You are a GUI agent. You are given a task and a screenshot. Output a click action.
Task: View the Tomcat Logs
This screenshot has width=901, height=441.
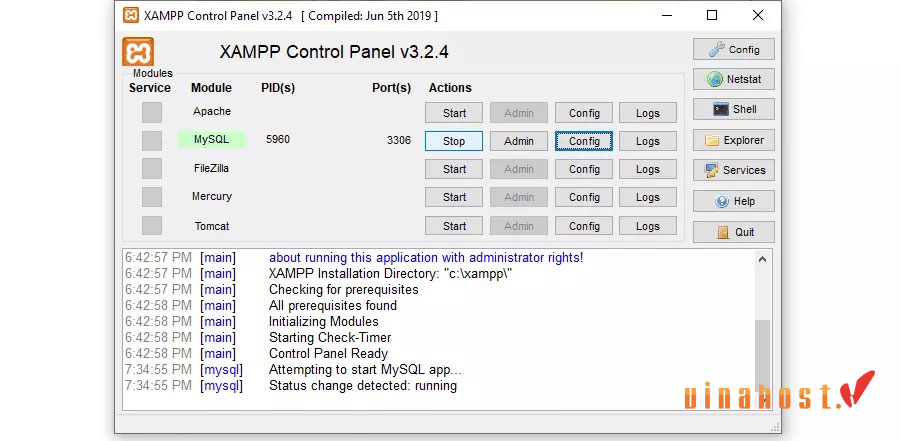[648, 226]
